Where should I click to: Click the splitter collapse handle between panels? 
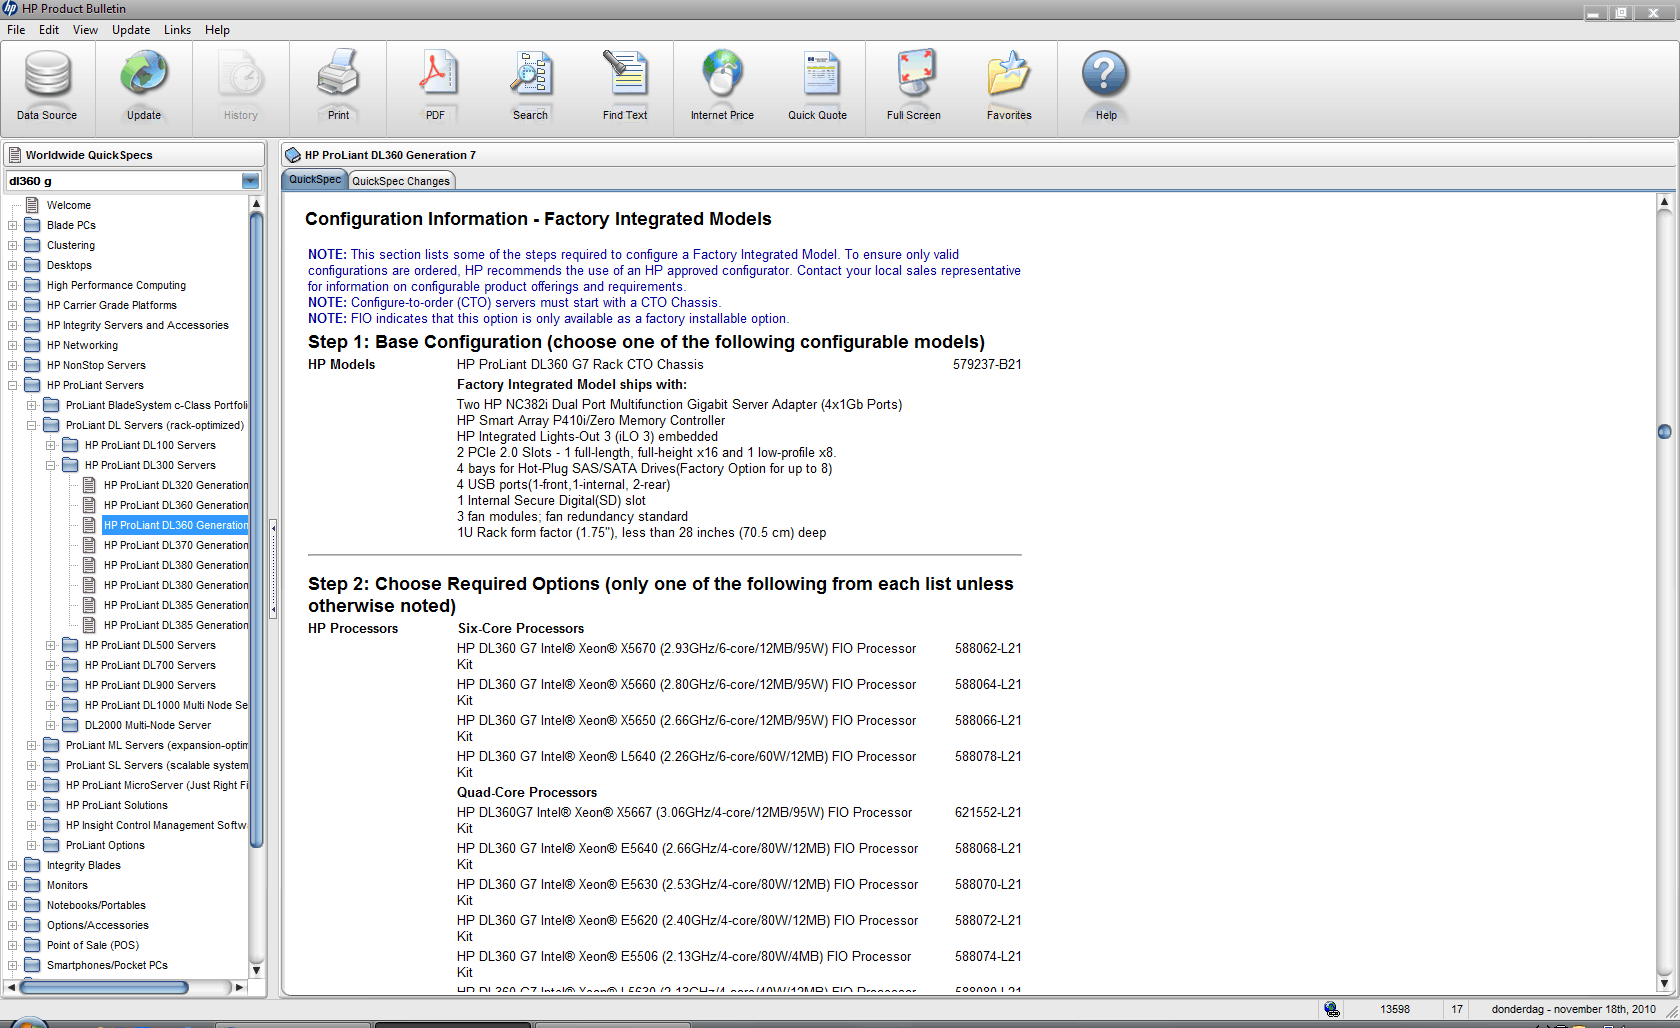pos(273,568)
